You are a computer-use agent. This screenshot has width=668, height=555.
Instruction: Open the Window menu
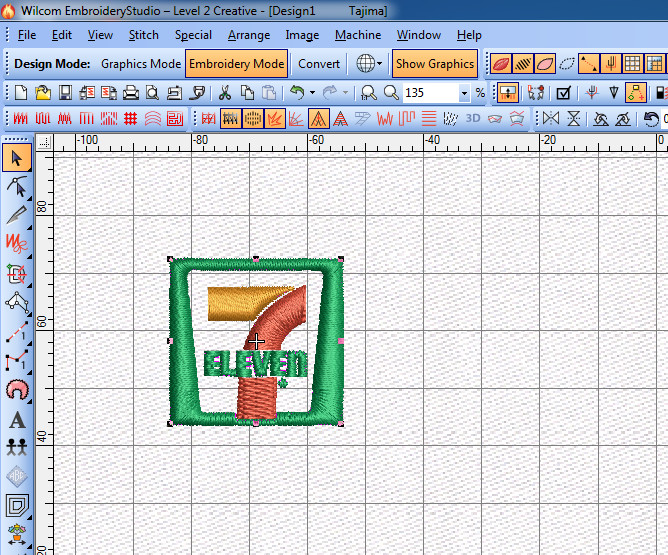[419, 35]
